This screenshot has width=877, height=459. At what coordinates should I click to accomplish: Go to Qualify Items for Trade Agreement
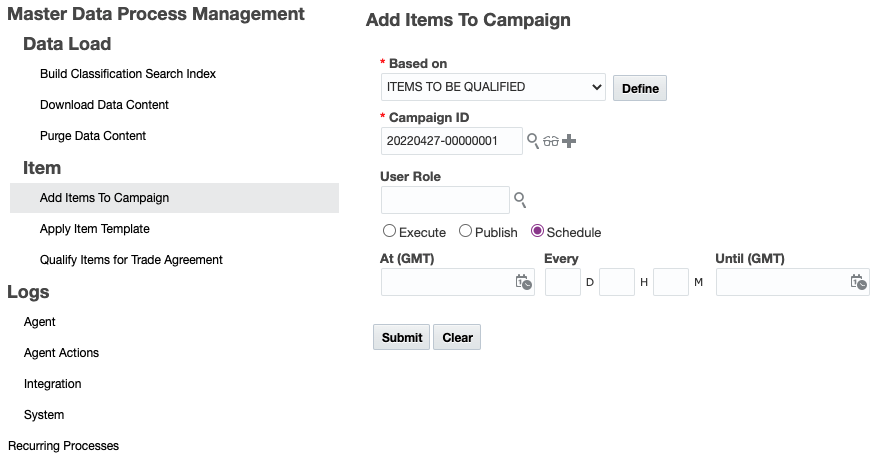click(131, 260)
